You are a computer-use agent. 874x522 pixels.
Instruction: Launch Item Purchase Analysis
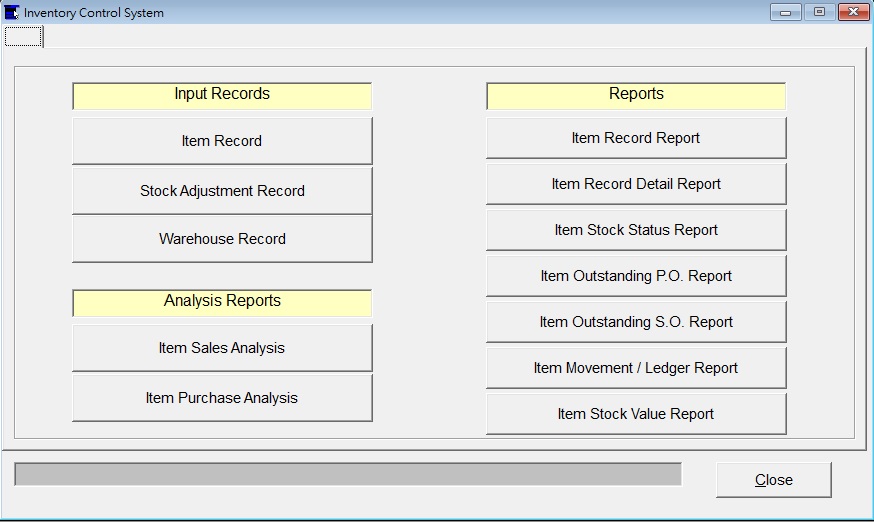pos(222,398)
